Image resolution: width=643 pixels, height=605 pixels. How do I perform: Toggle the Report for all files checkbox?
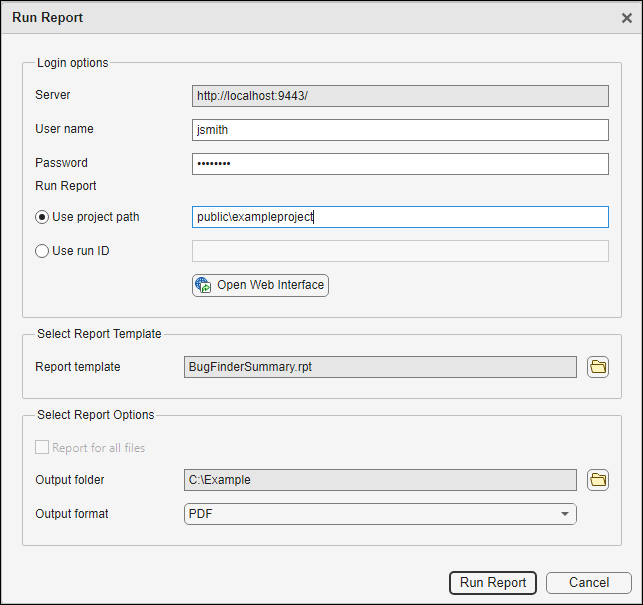[x=42, y=448]
